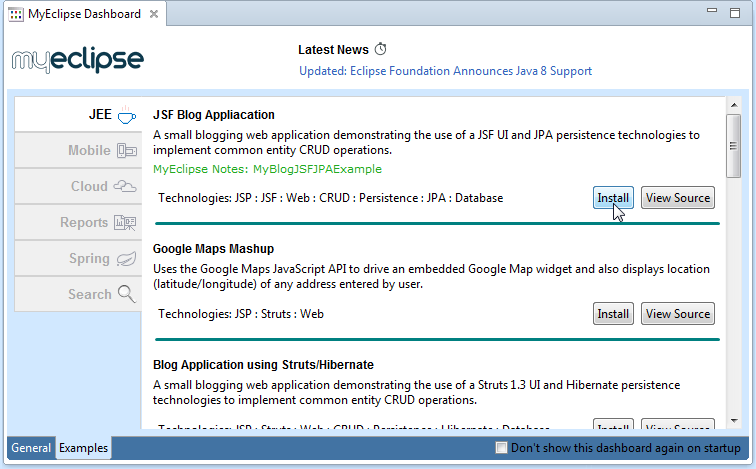View Source for Google Maps Mashup

(x=677, y=314)
